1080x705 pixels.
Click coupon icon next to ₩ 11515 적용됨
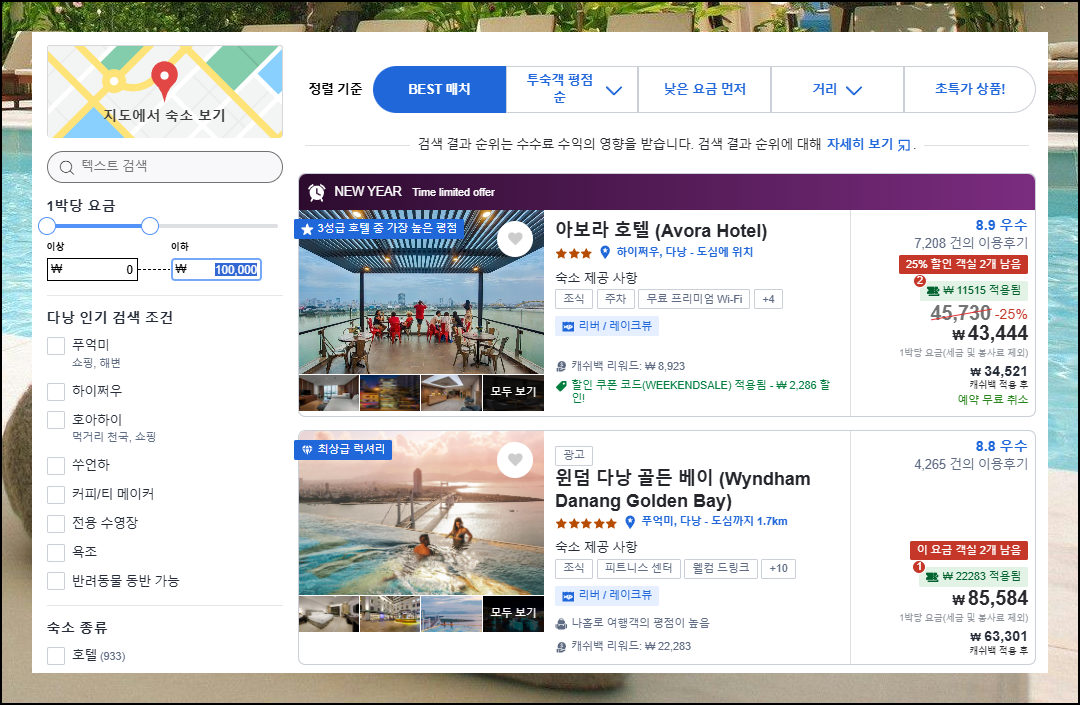click(933, 291)
